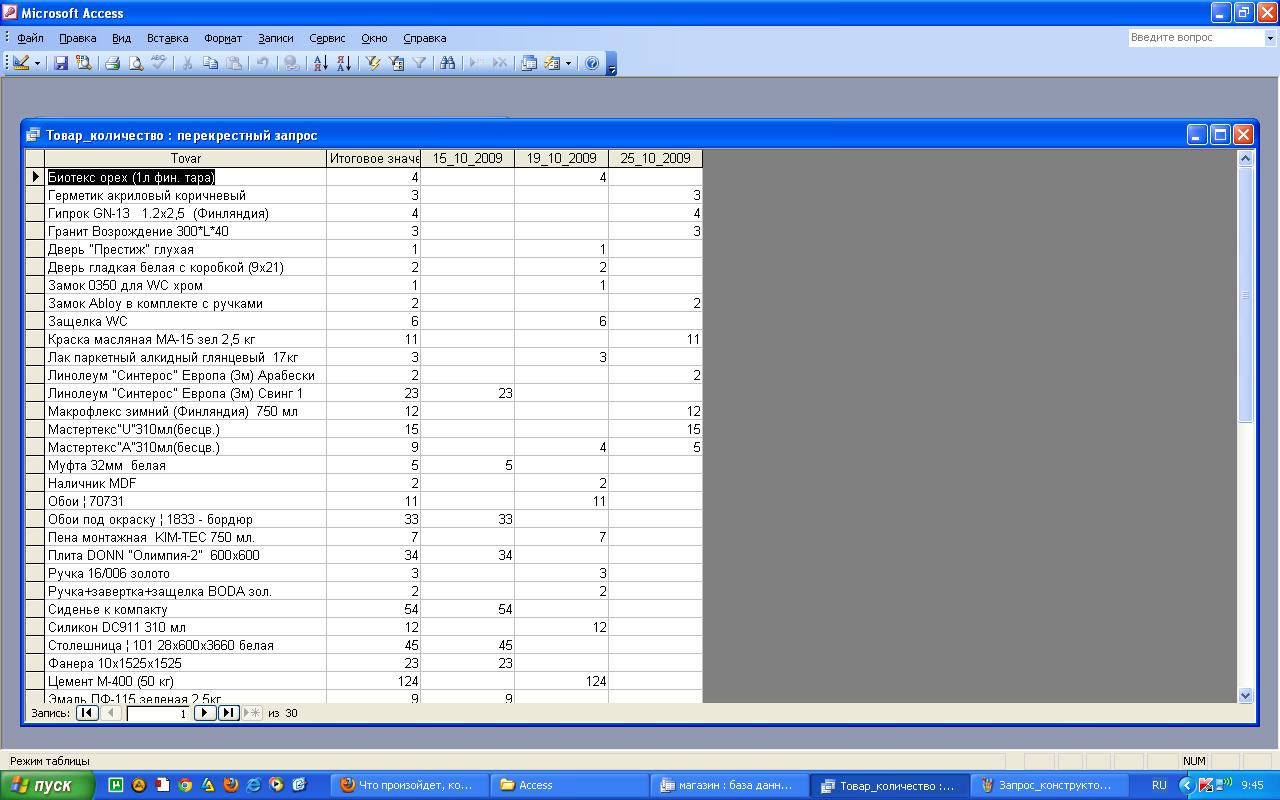
Task: Save the query with floppy icon
Action: [x=61, y=63]
